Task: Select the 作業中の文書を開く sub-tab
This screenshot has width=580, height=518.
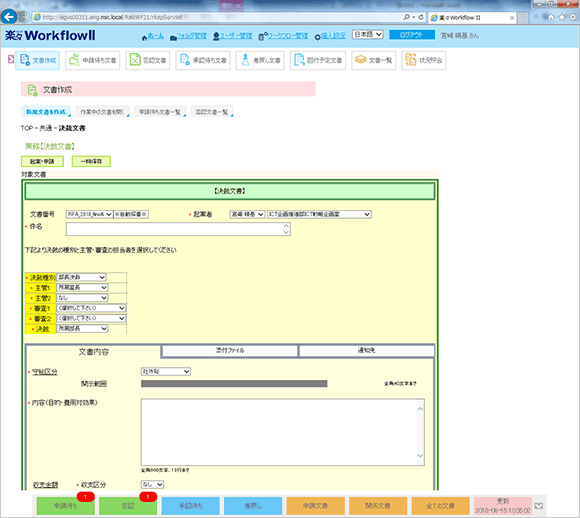Action: tap(102, 112)
